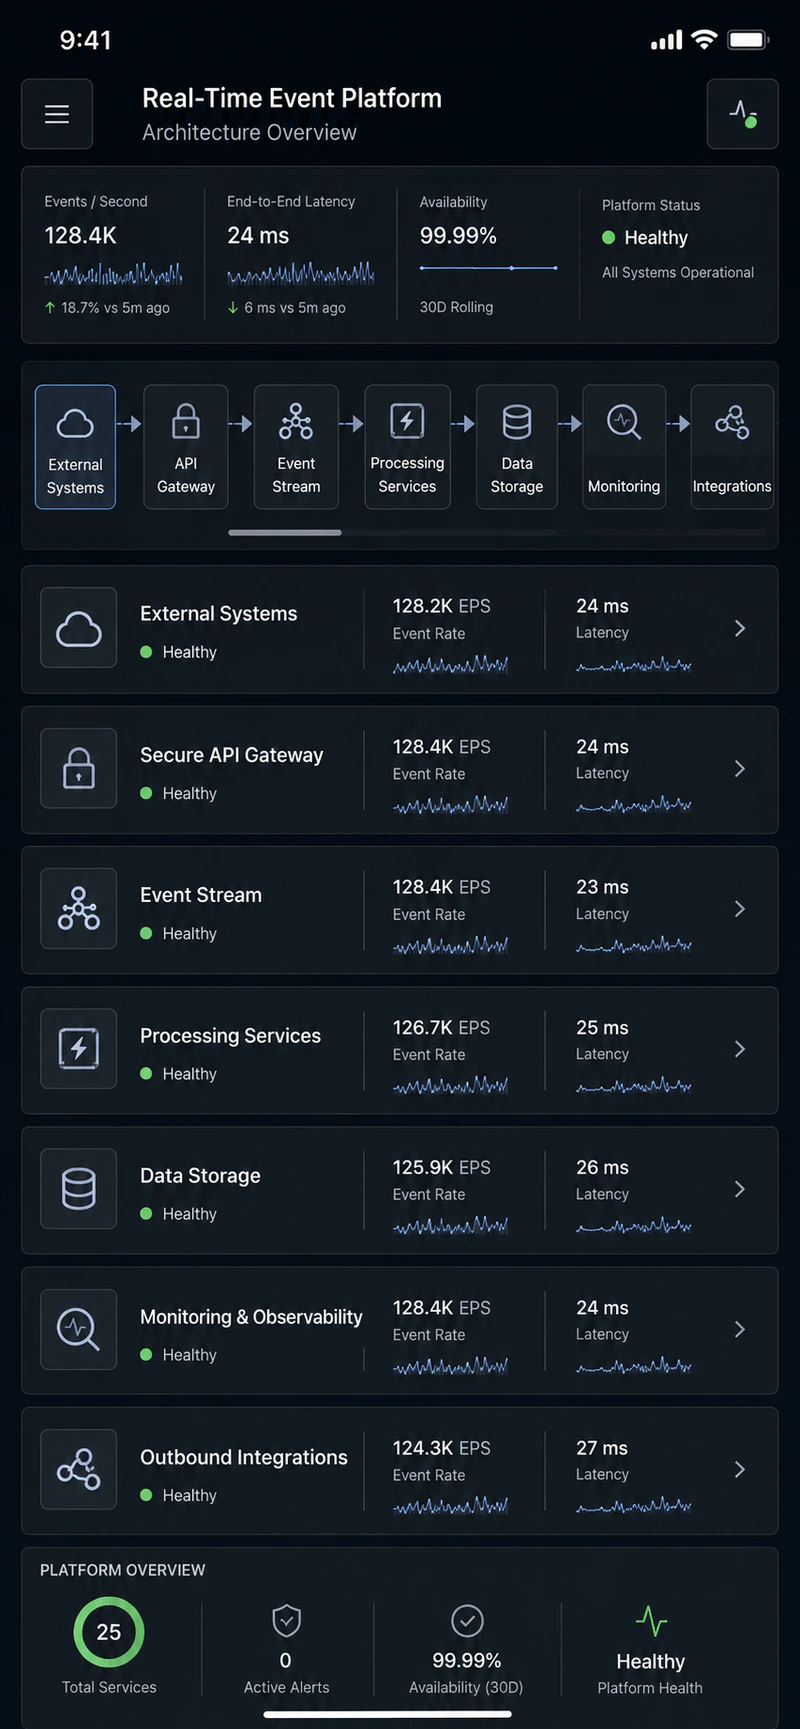Click the 125.9K EPS value in Data Storage

[x=441, y=1167]
